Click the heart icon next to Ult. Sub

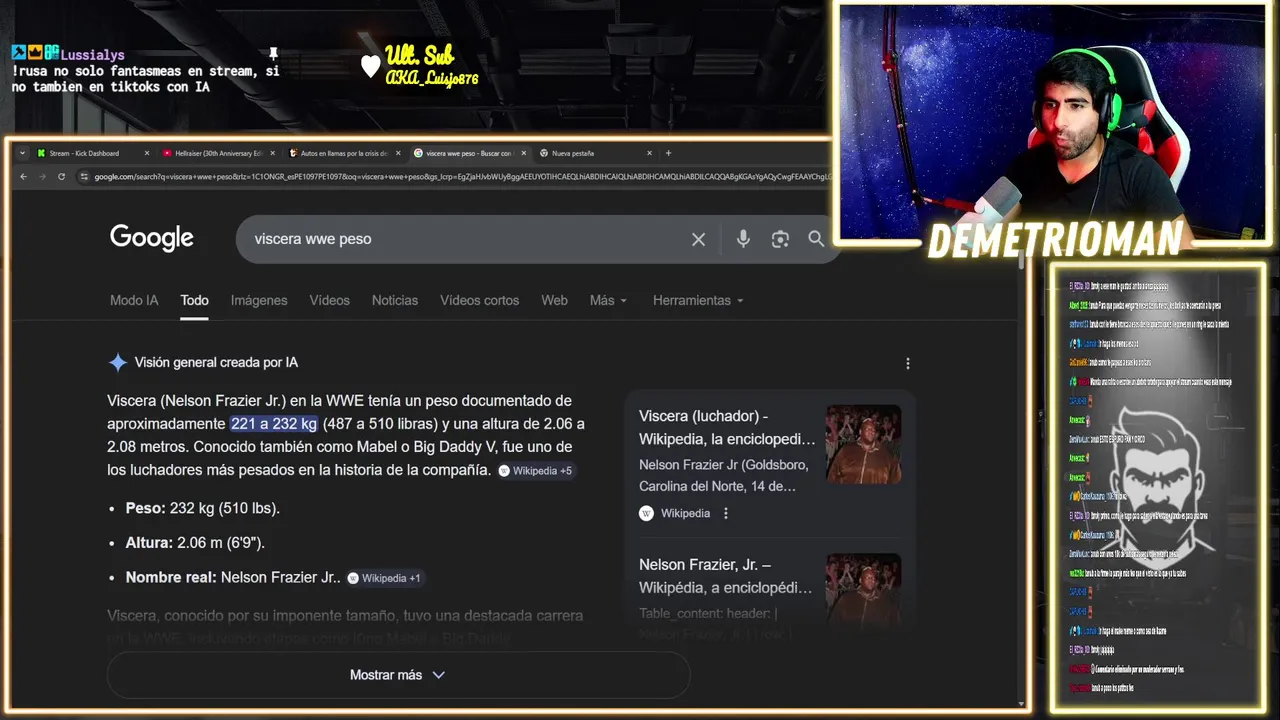tap(370, 67)
